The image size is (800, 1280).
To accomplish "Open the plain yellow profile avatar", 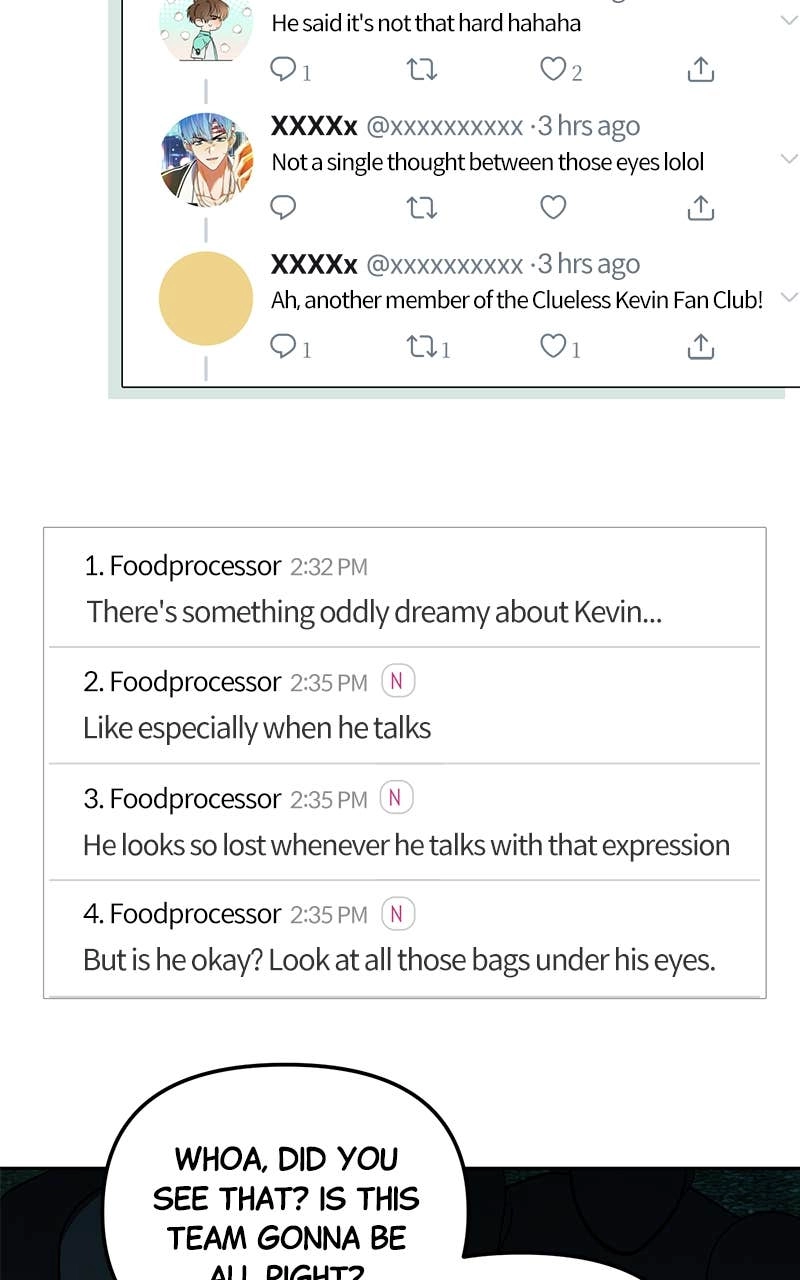I will (206, 298).
